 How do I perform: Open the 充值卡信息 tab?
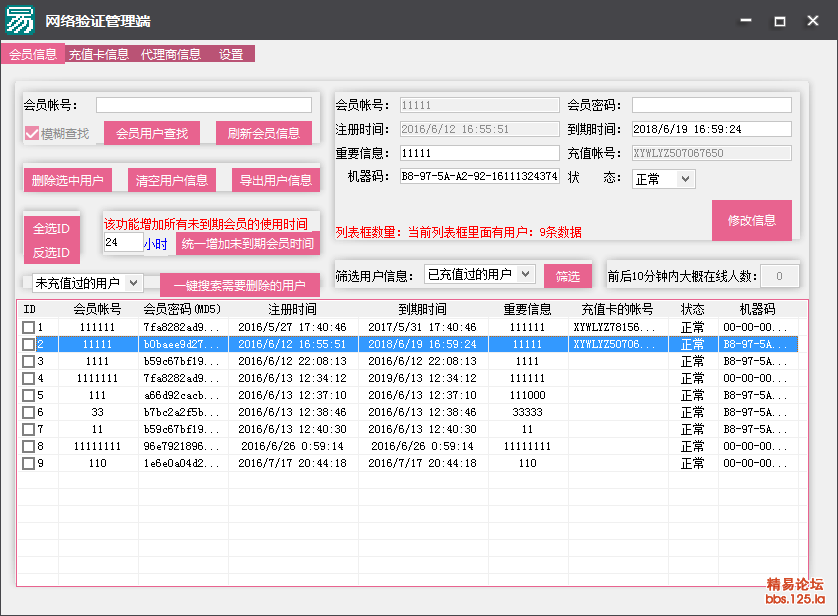pos(98,54)
